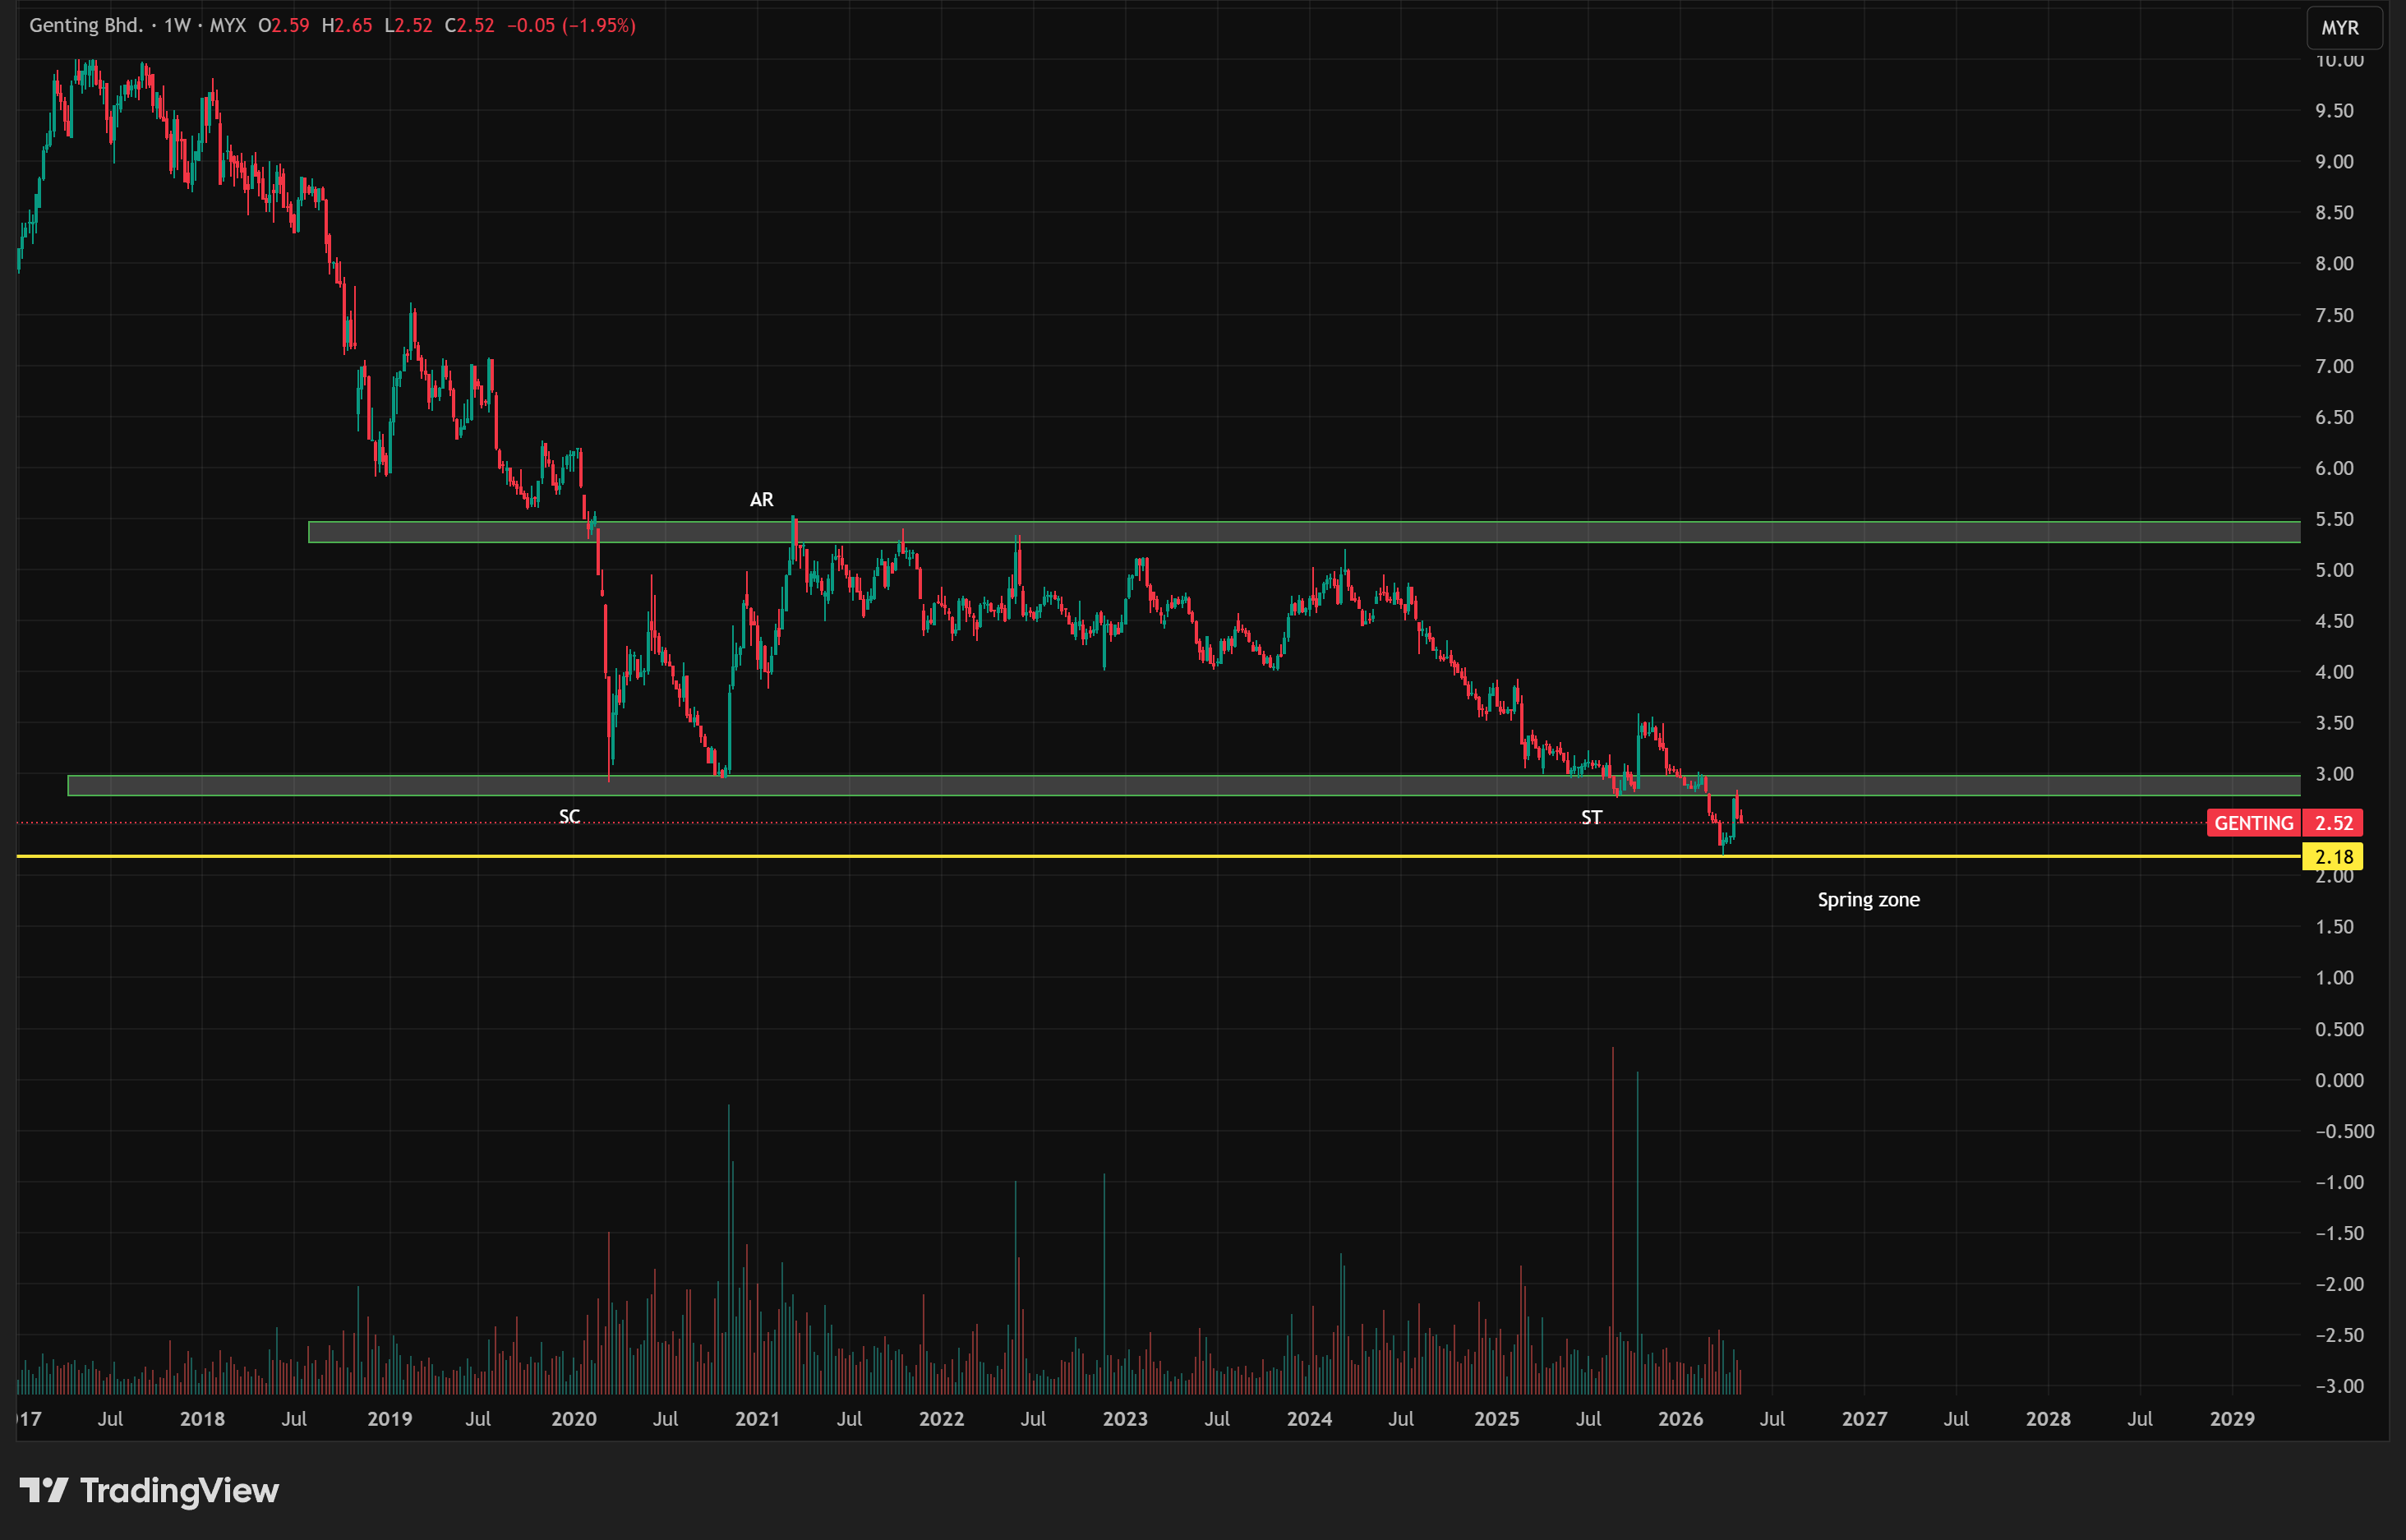This screenshot has width=2406, height=1540.
Task: Click the −3.00 price axis label
Action: pos(2339,1387)
